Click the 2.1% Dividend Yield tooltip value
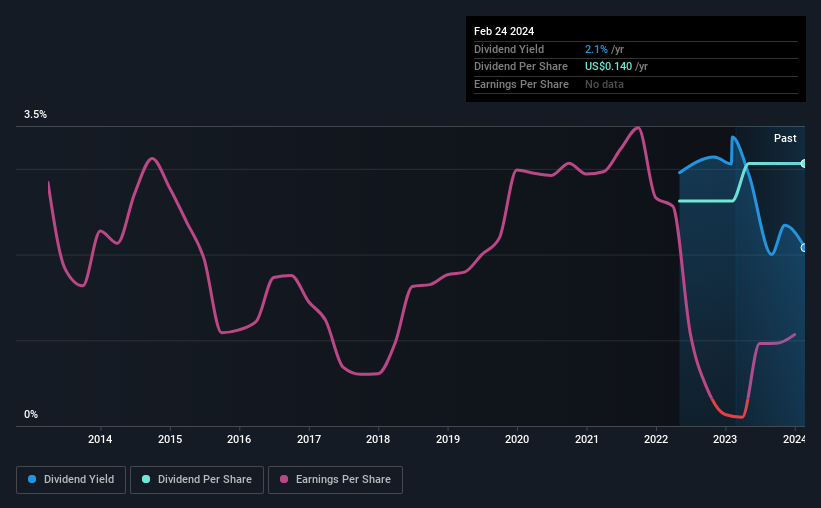Viewport: 821px width, 508px height. click(x=596, y=49)
